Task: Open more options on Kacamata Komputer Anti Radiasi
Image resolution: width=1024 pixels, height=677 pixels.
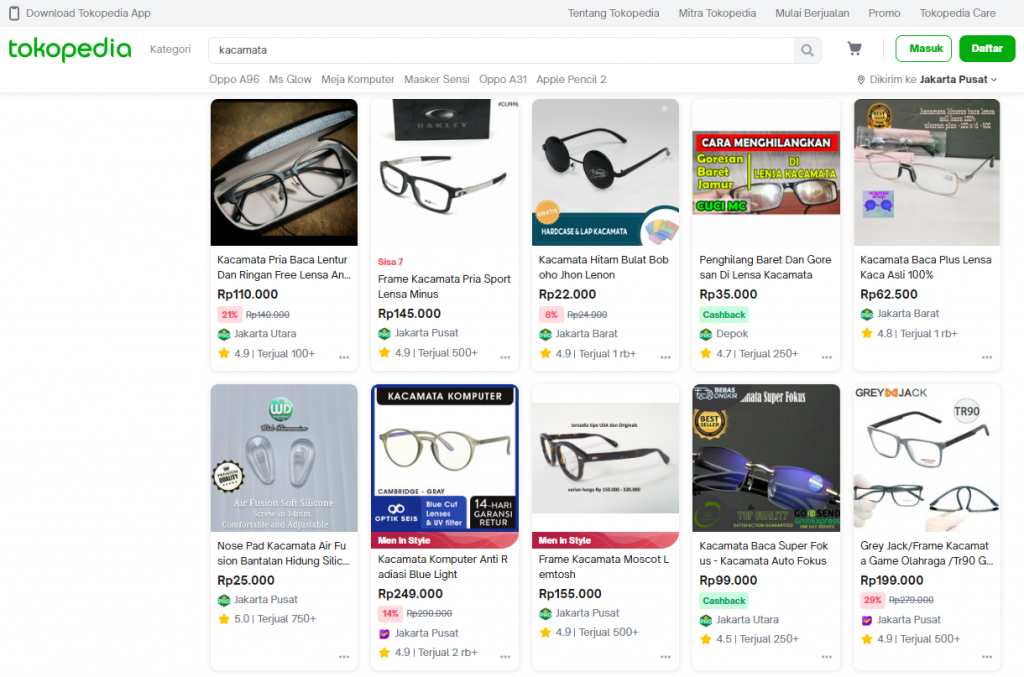Action: [x=505, y=657]
